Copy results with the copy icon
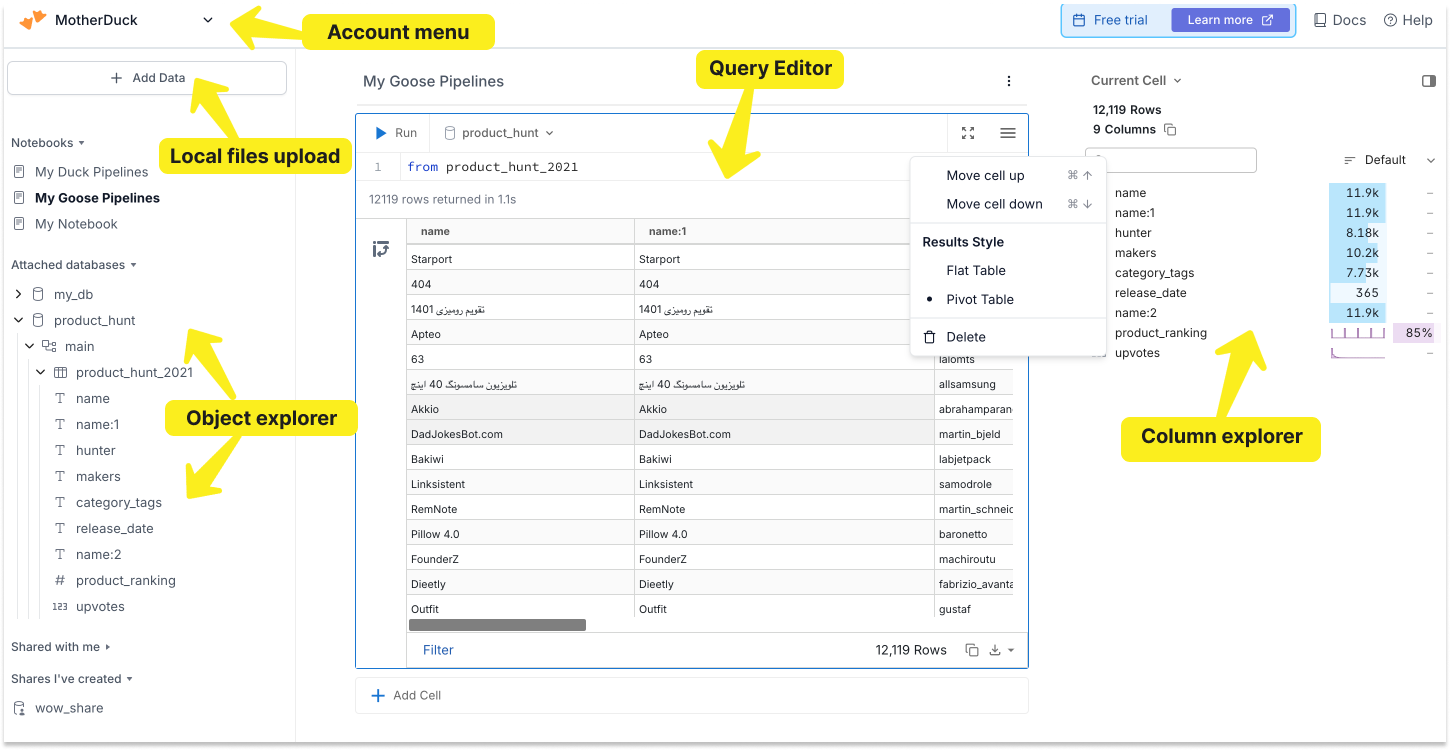1450x750 pixels. tap(972, 650)
